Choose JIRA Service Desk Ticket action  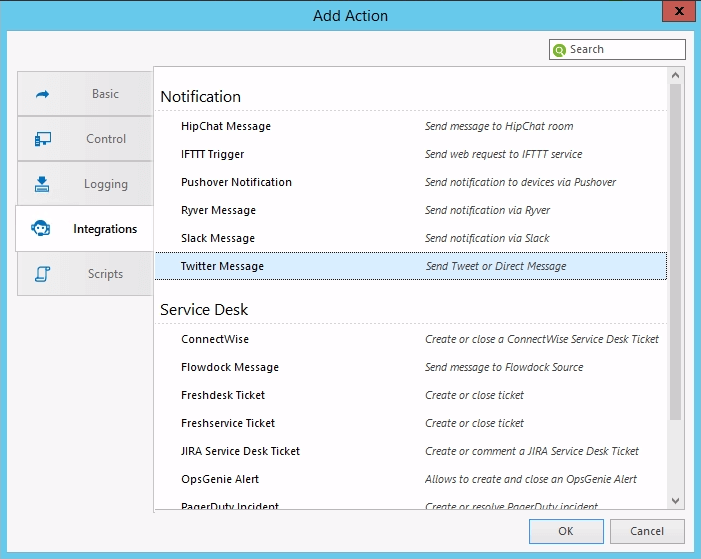(240, 451)
